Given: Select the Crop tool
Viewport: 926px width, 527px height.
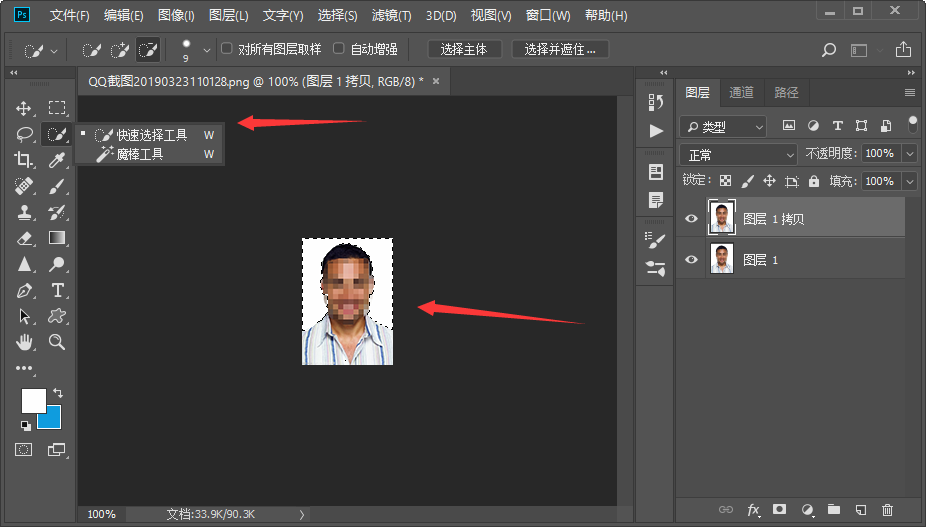Looking at the screenshot, I should 25,160.
